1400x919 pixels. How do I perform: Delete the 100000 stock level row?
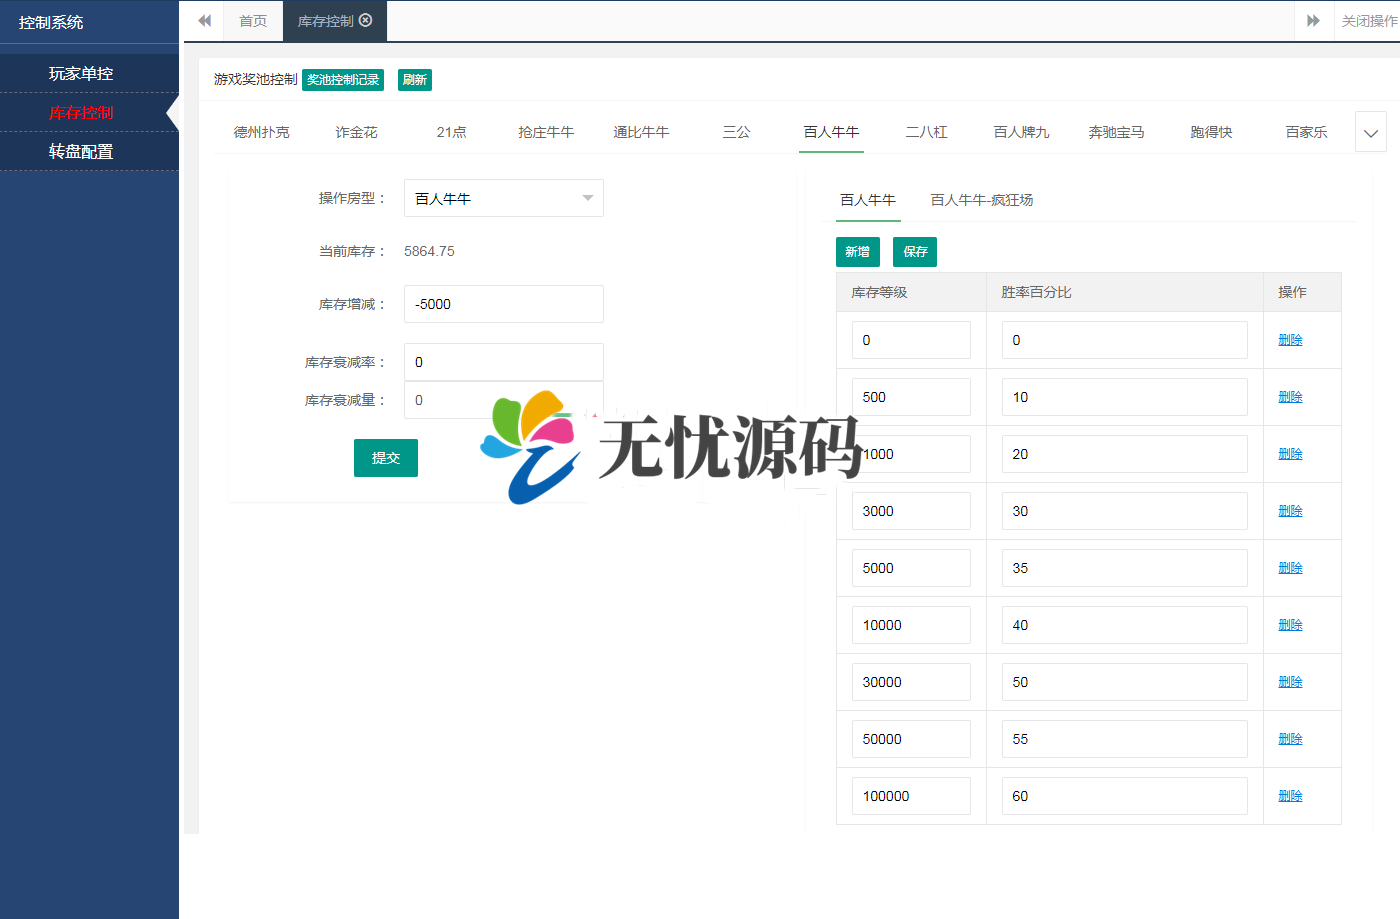tap(1290, 795)
